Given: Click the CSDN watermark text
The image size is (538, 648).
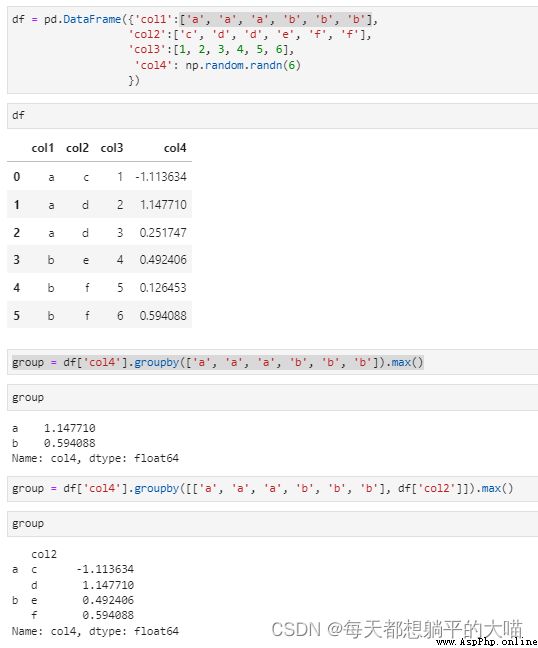Looking at the screenshot, I should tap(397, 629).
